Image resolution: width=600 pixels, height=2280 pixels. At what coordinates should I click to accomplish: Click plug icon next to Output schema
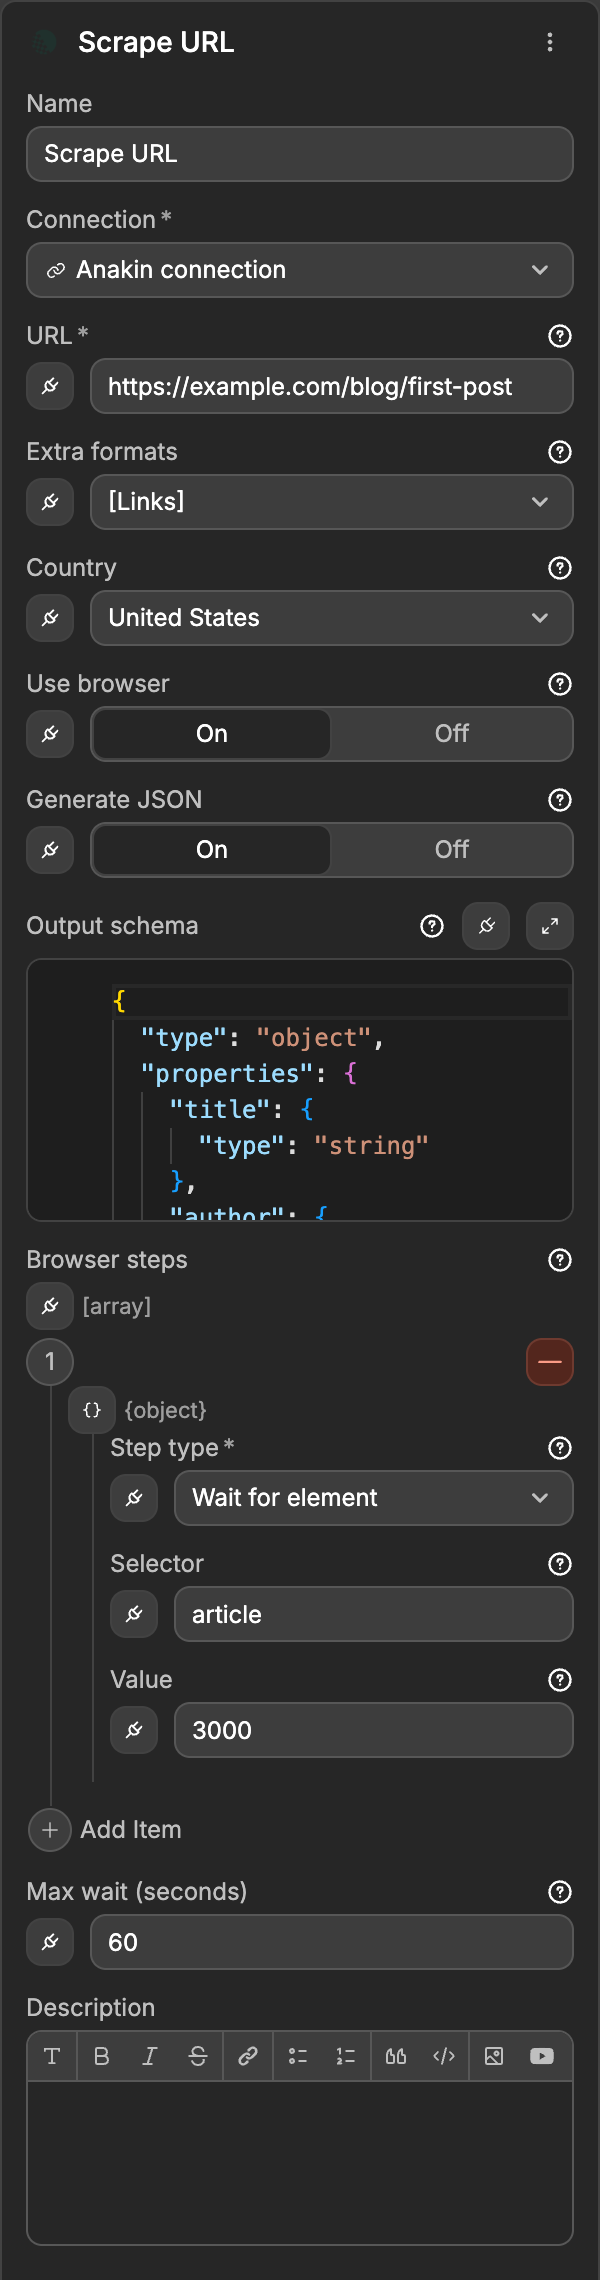click(486, 926)
